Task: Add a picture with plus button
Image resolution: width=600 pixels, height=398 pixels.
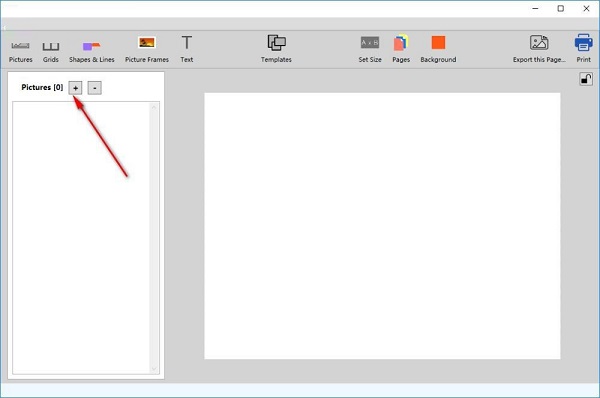Action: (x=75, y=88)
